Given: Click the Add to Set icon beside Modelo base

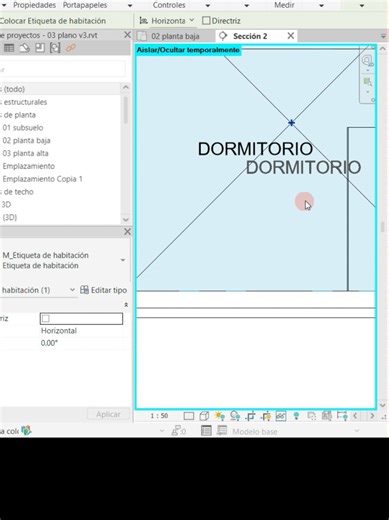Looking at the screenshot, I should click(x=222, y=431).
